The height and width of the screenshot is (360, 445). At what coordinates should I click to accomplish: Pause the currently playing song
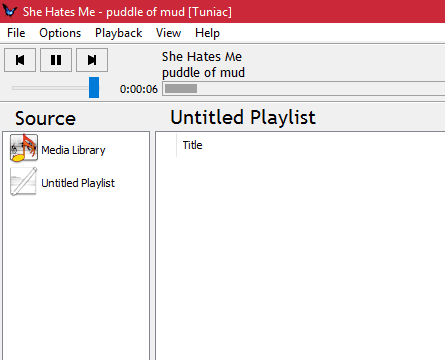pyautogui.click(x=56, y=60)
